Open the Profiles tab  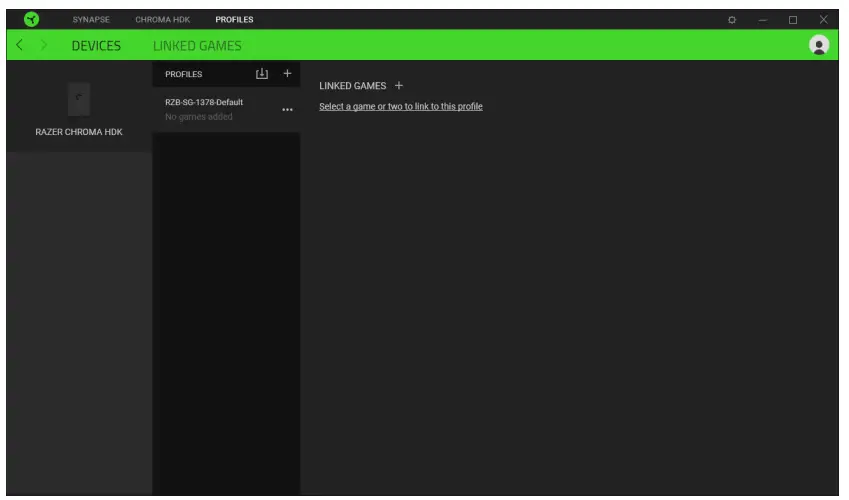(234, 20)
